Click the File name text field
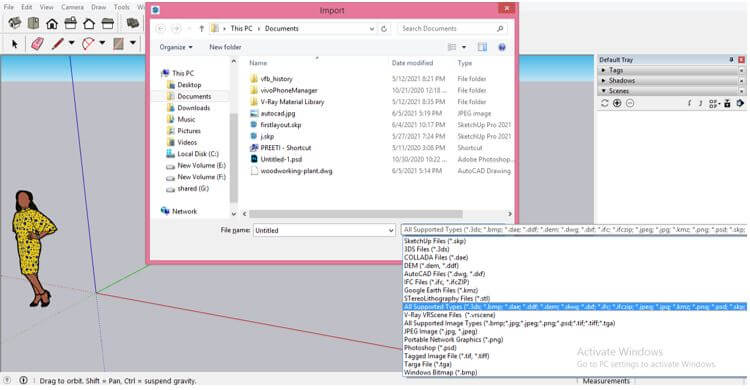The image size is (750, 390). pos(320,231)
